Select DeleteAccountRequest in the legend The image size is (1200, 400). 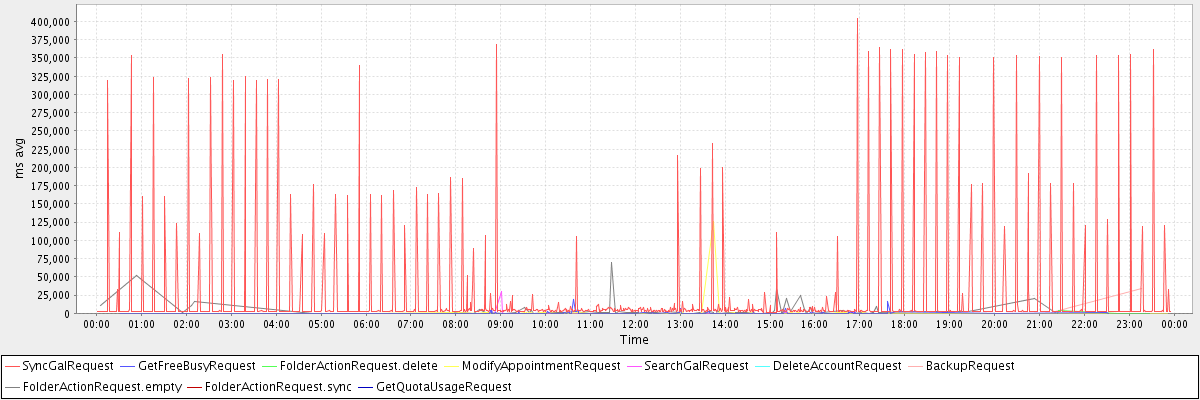coord(837,366)
